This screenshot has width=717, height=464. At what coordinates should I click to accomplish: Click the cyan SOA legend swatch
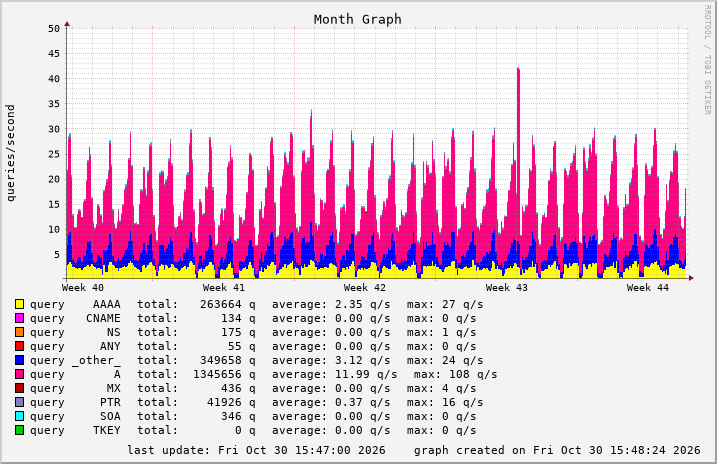coord(19,416)
